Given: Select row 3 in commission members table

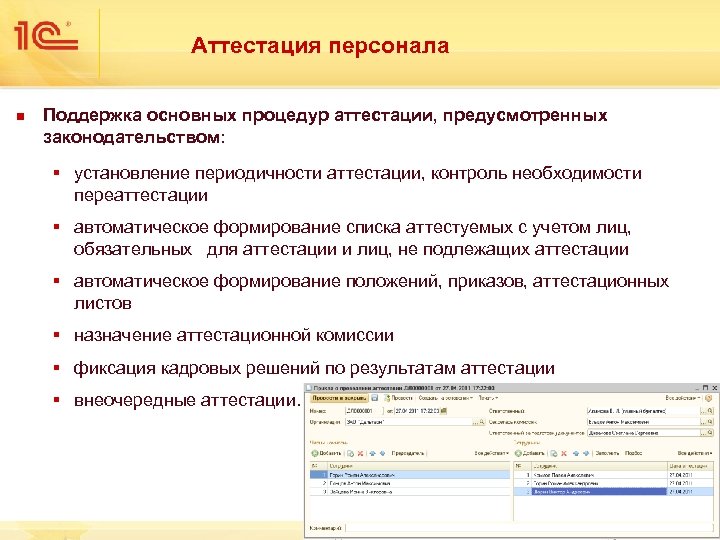Looking at the screenshot, I should pos(410,491).
